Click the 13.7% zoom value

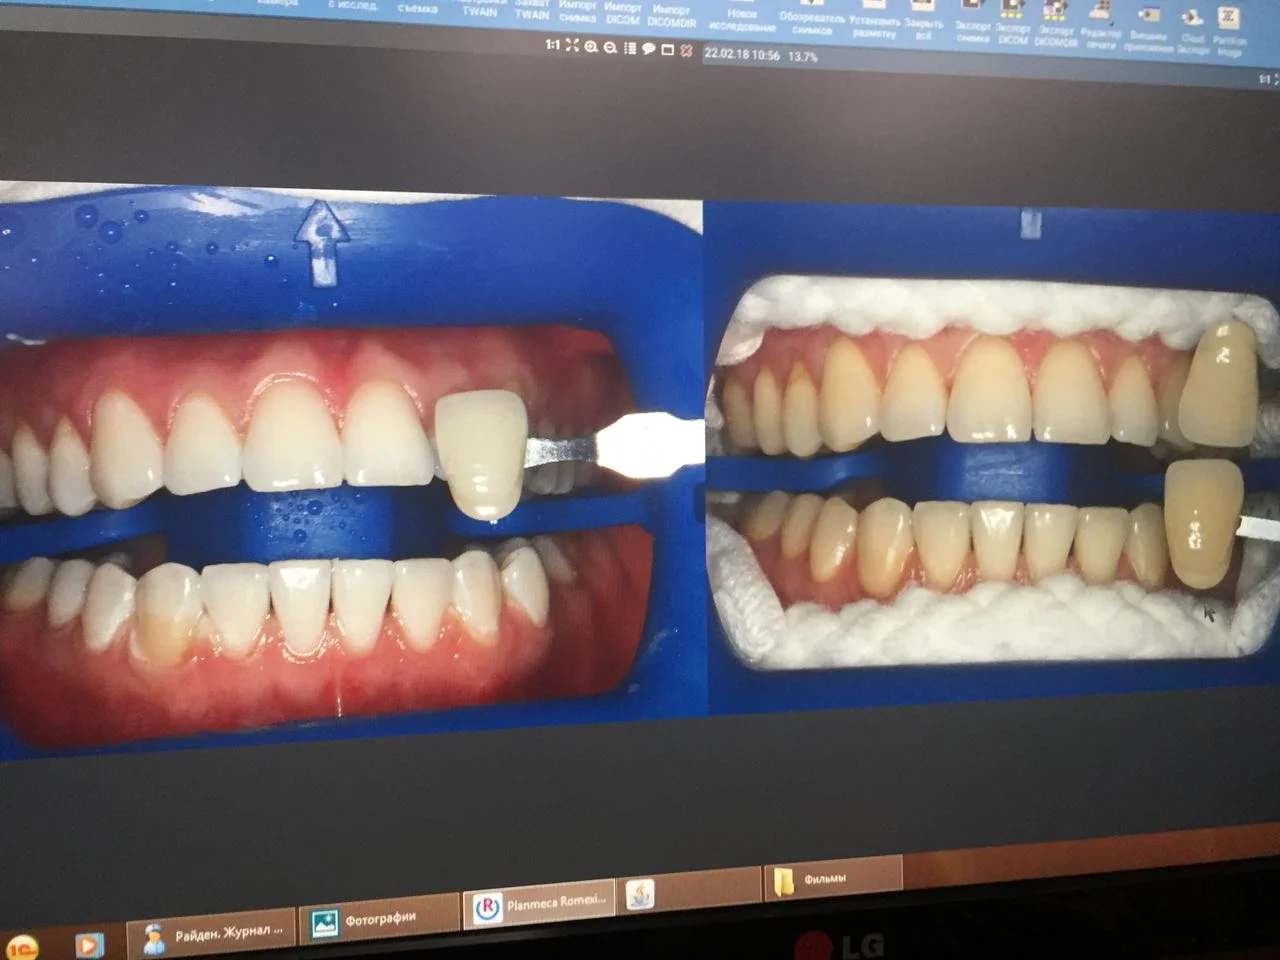[x=803, y=56]
